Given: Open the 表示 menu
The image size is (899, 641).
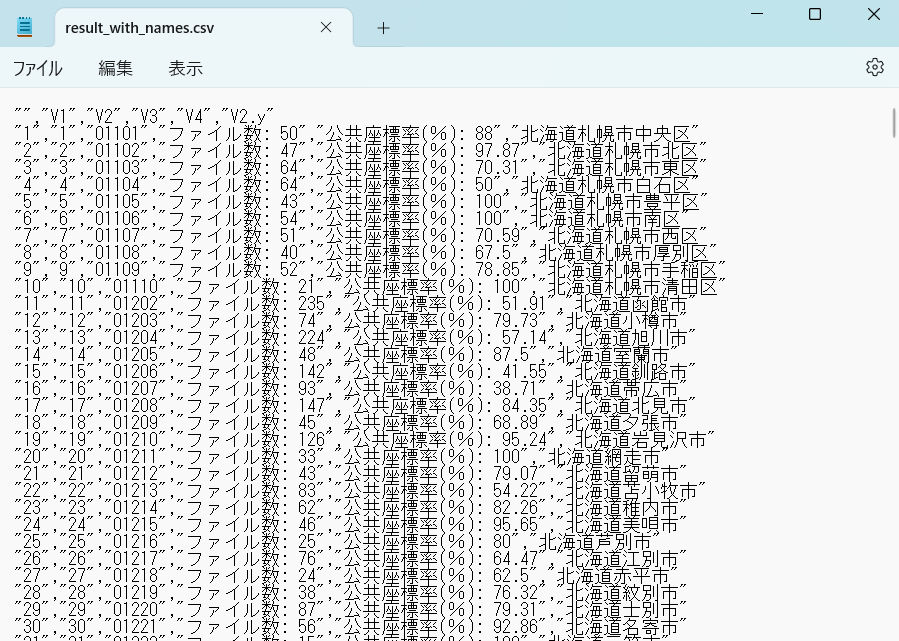Looking at the screenshot, I should [x=185, y=68].
